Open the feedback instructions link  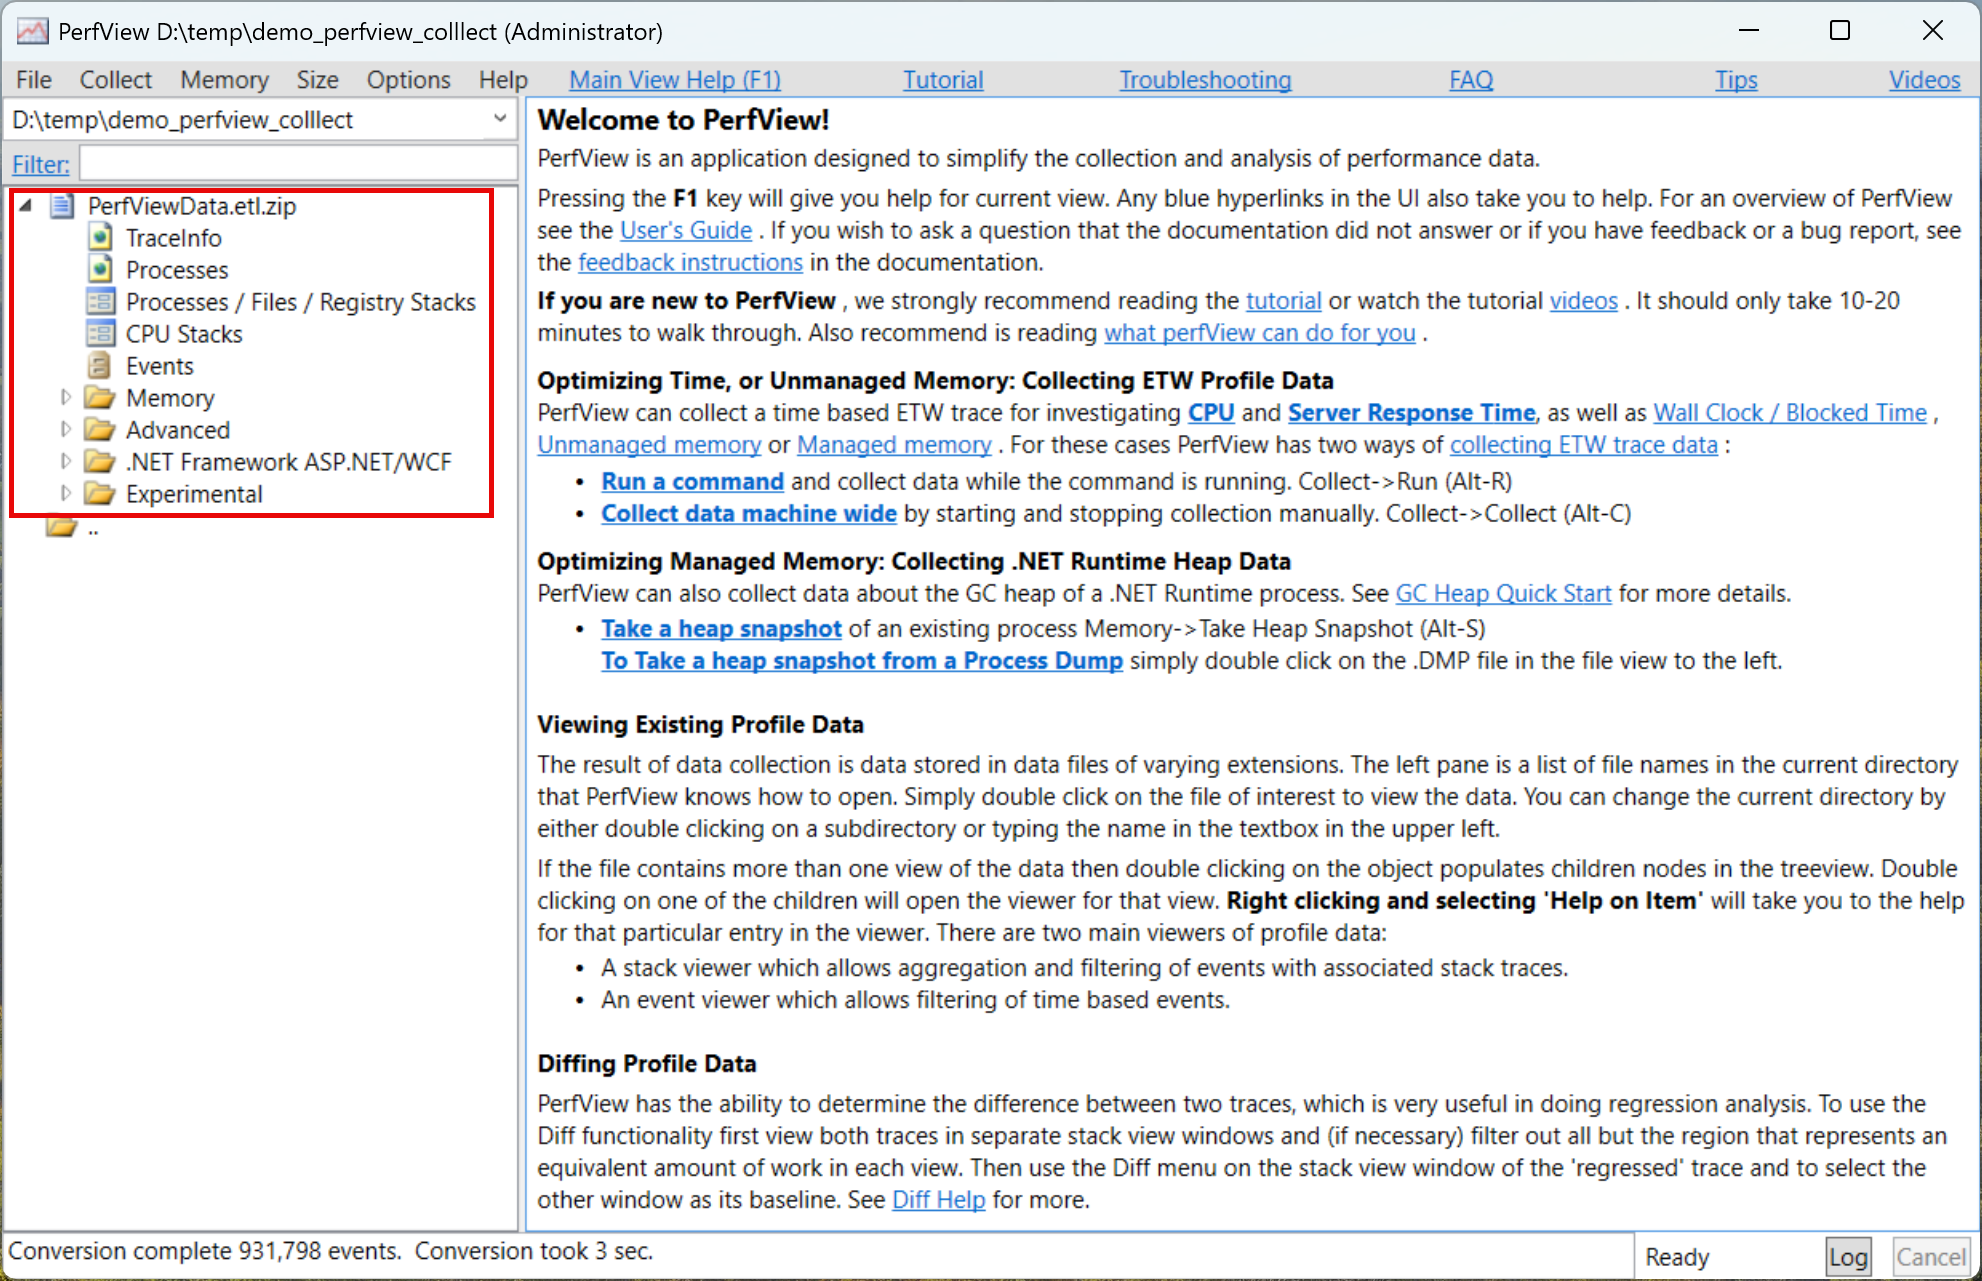(690, 263)
